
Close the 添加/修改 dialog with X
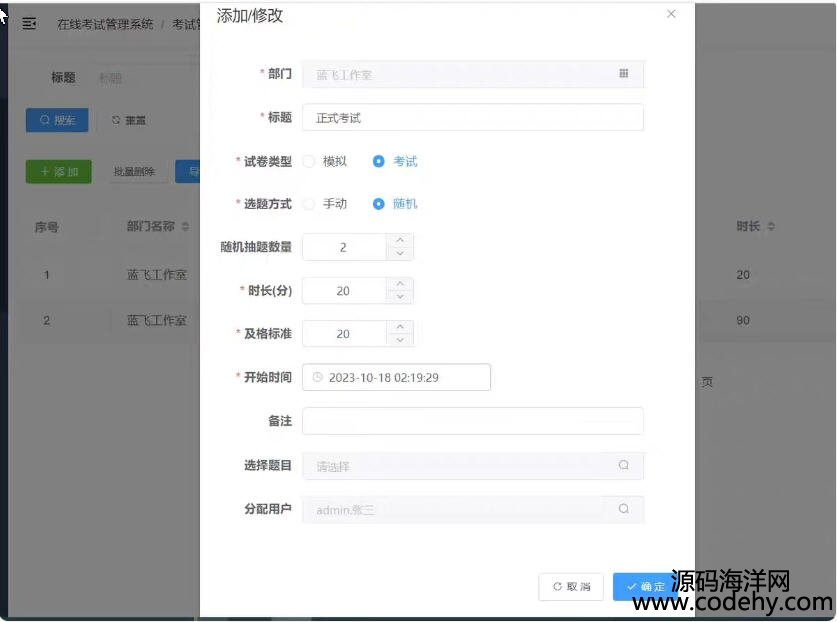(671, 14)
